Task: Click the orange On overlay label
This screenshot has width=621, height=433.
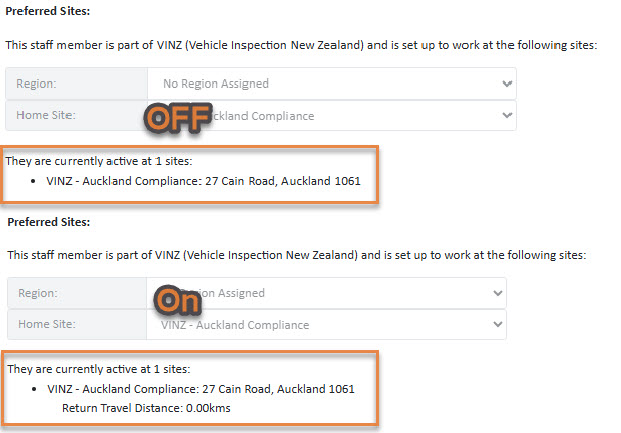Action: [177, 301]
